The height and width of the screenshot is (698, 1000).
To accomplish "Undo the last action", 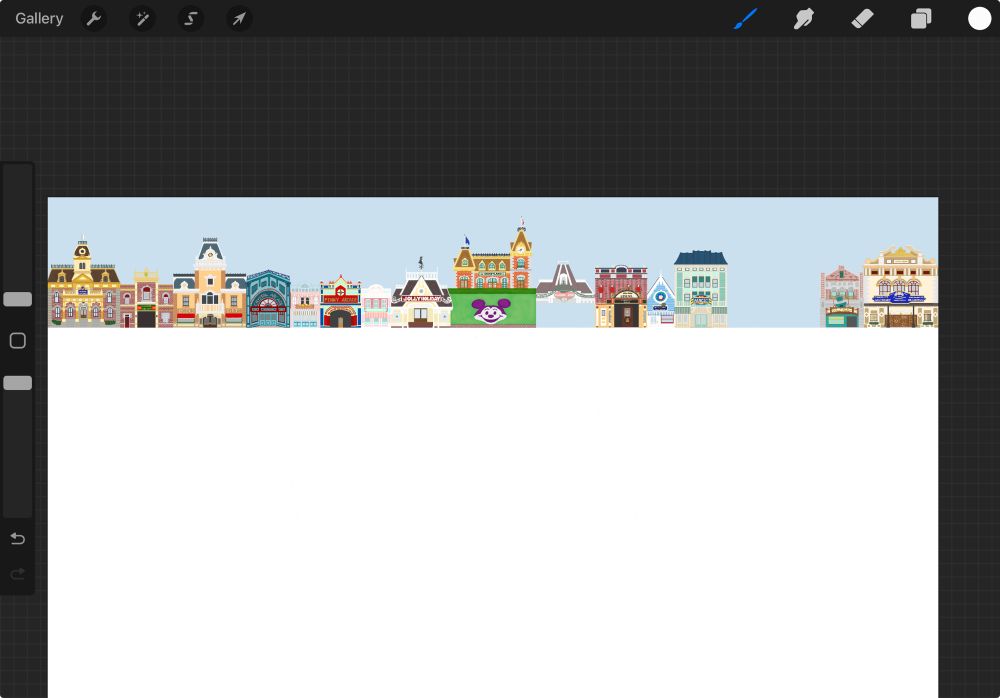I will pos(18,539).
